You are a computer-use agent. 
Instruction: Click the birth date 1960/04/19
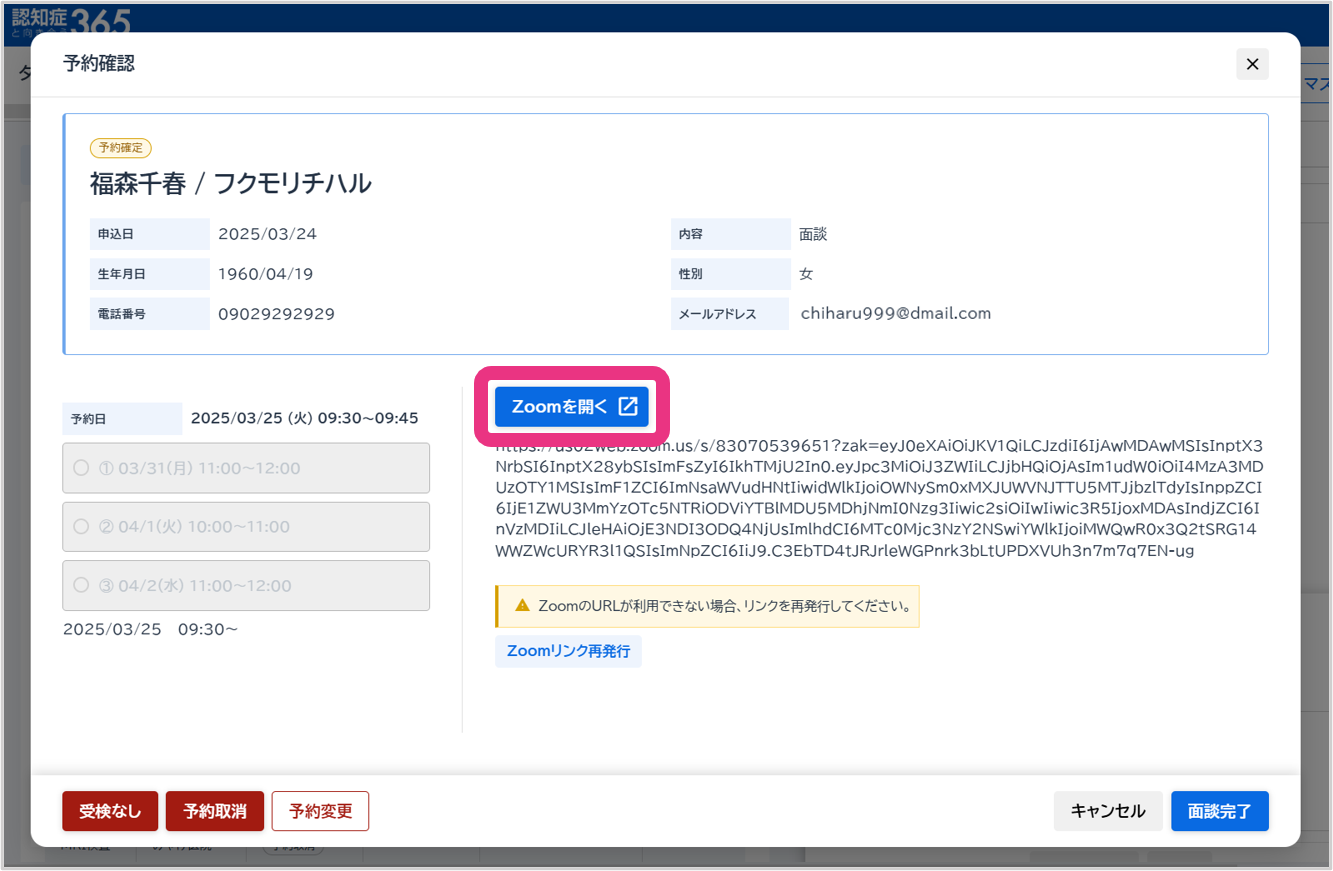tap(265, 274)
